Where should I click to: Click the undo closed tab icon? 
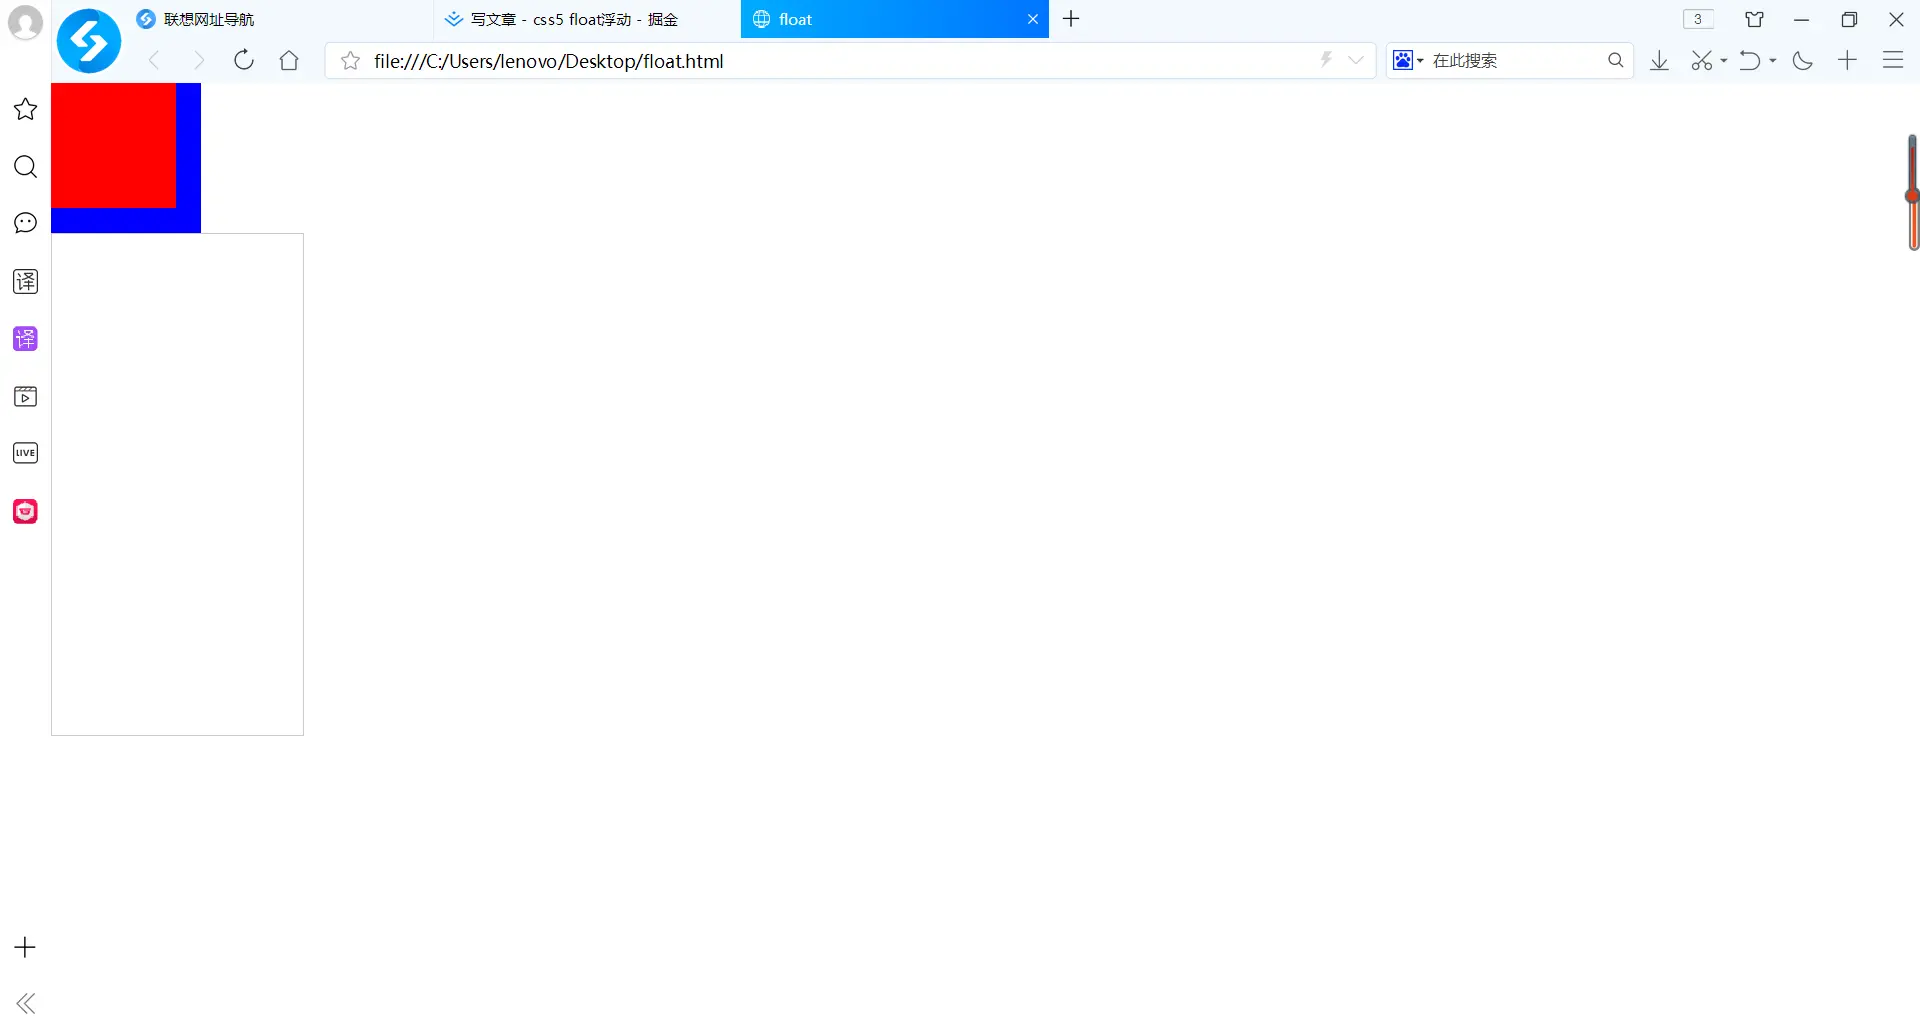click(1749, 60)
